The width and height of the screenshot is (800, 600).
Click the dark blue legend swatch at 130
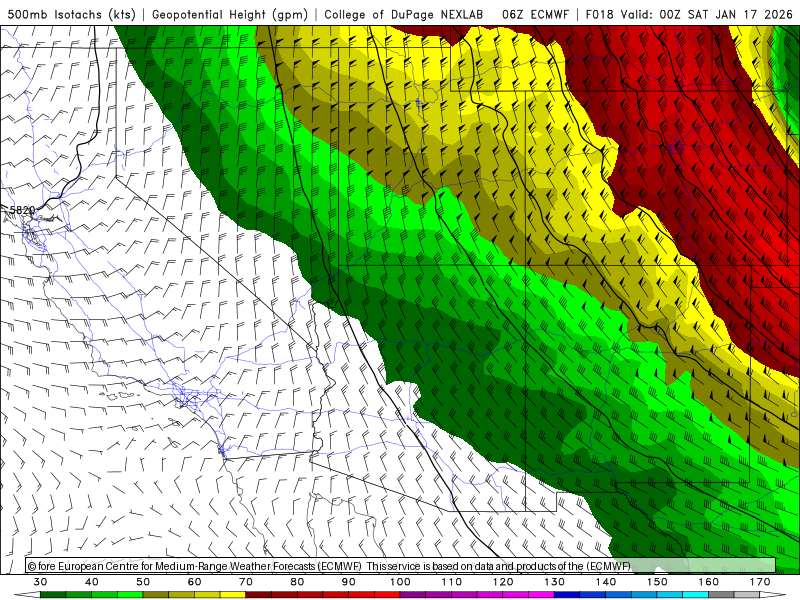click(x=567, y=595)
